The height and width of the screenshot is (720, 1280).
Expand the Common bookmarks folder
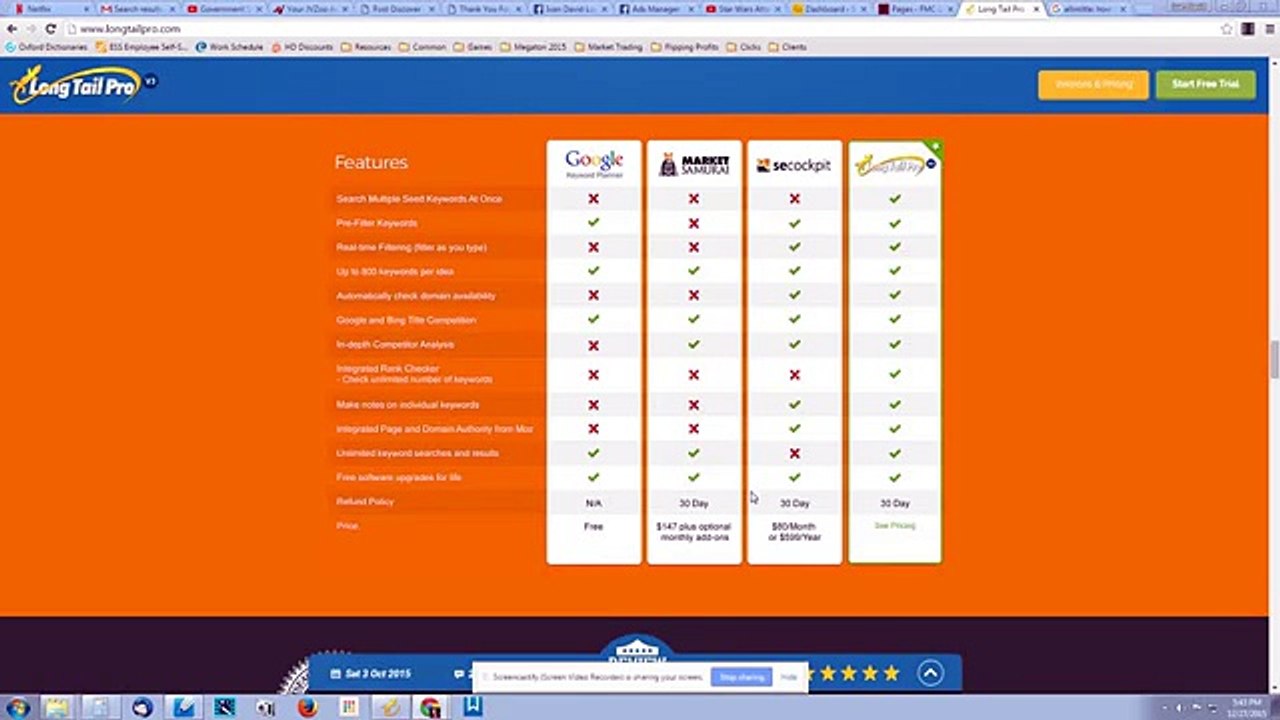[422, 47]
